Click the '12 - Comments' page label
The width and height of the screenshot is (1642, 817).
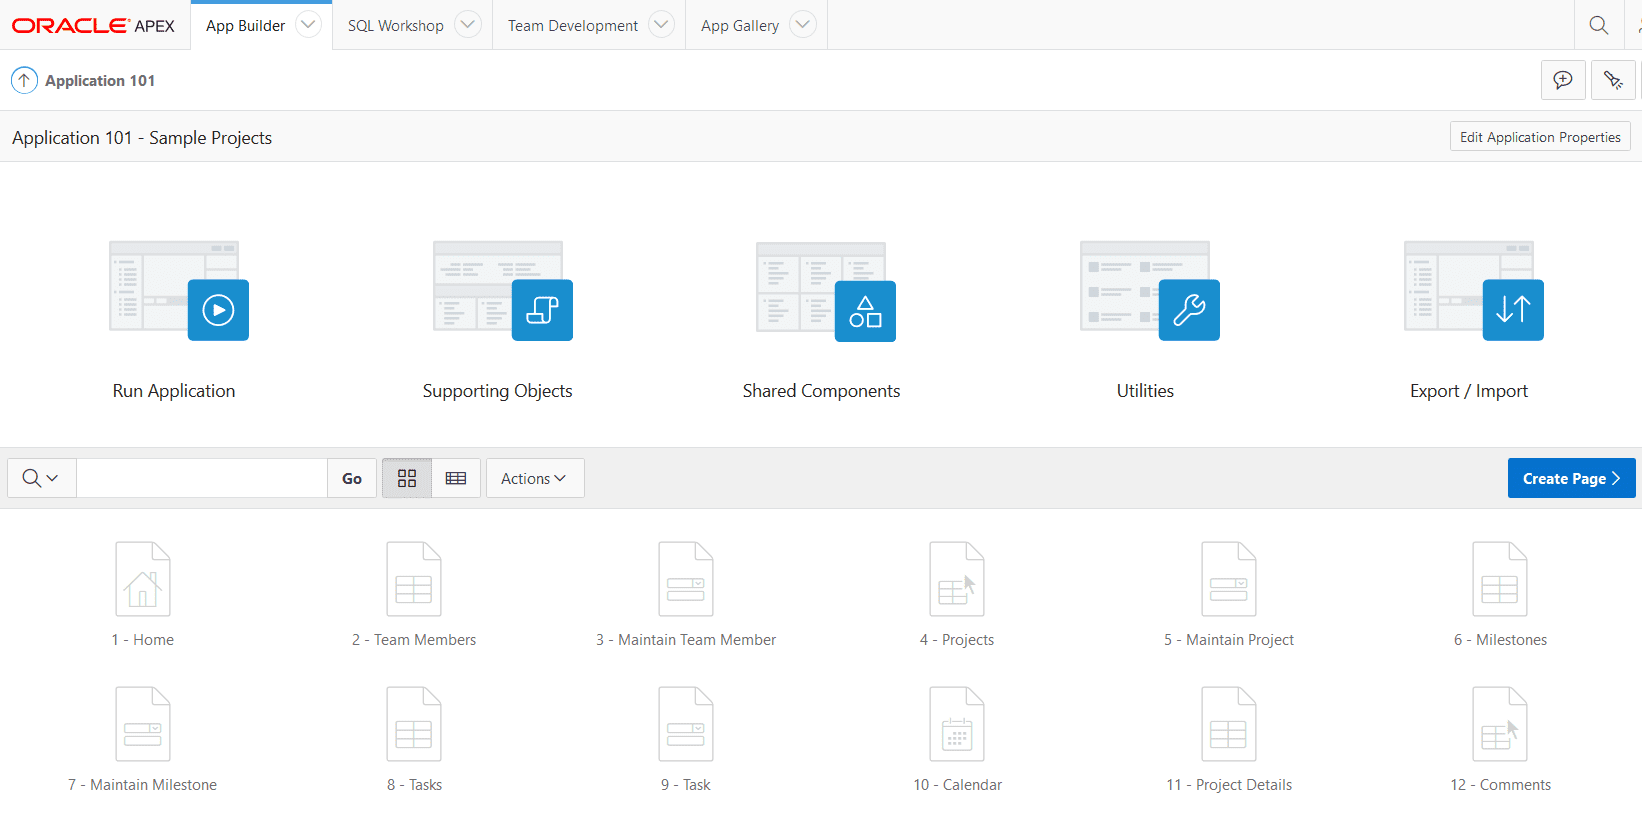coord(1500,785)
